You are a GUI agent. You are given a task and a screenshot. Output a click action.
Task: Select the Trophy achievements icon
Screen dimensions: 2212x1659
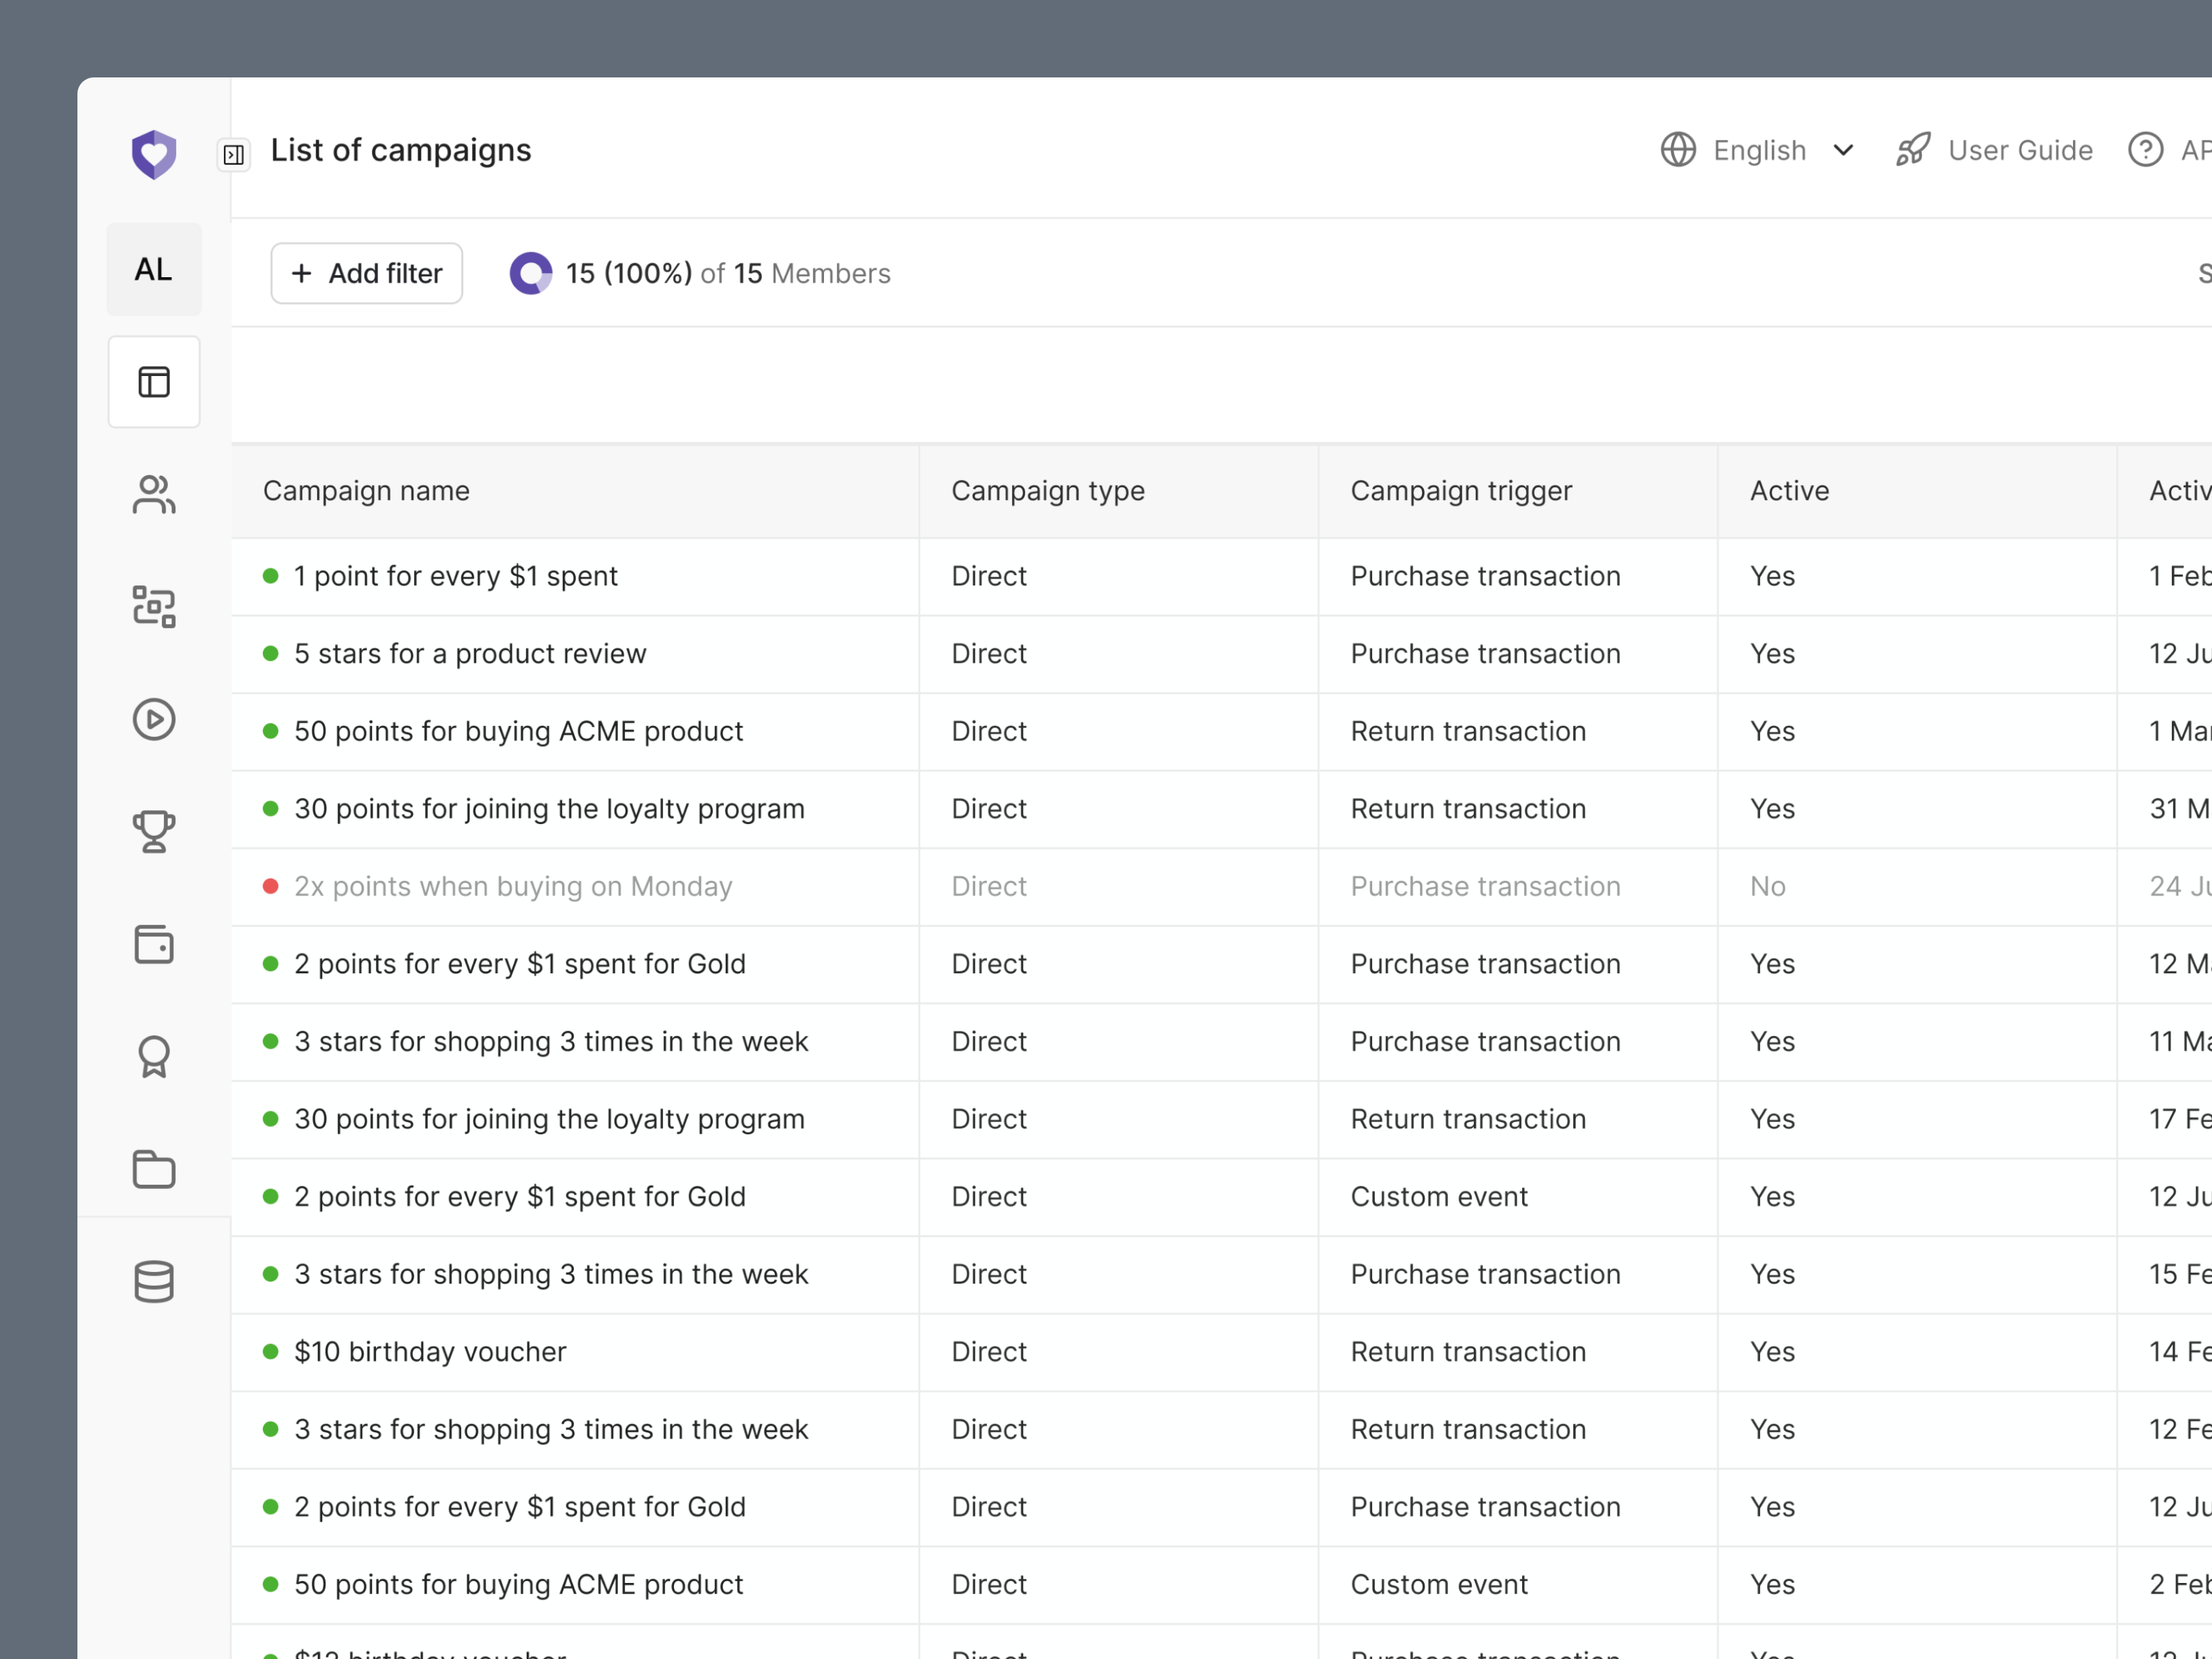click(153, 831)
